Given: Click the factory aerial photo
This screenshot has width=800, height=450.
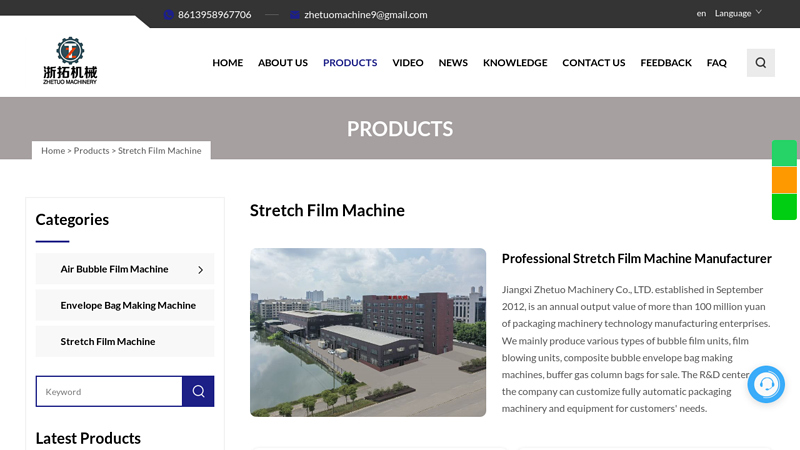Looking at the screenshot, I should pyautogui.click(x=368, y=333).
